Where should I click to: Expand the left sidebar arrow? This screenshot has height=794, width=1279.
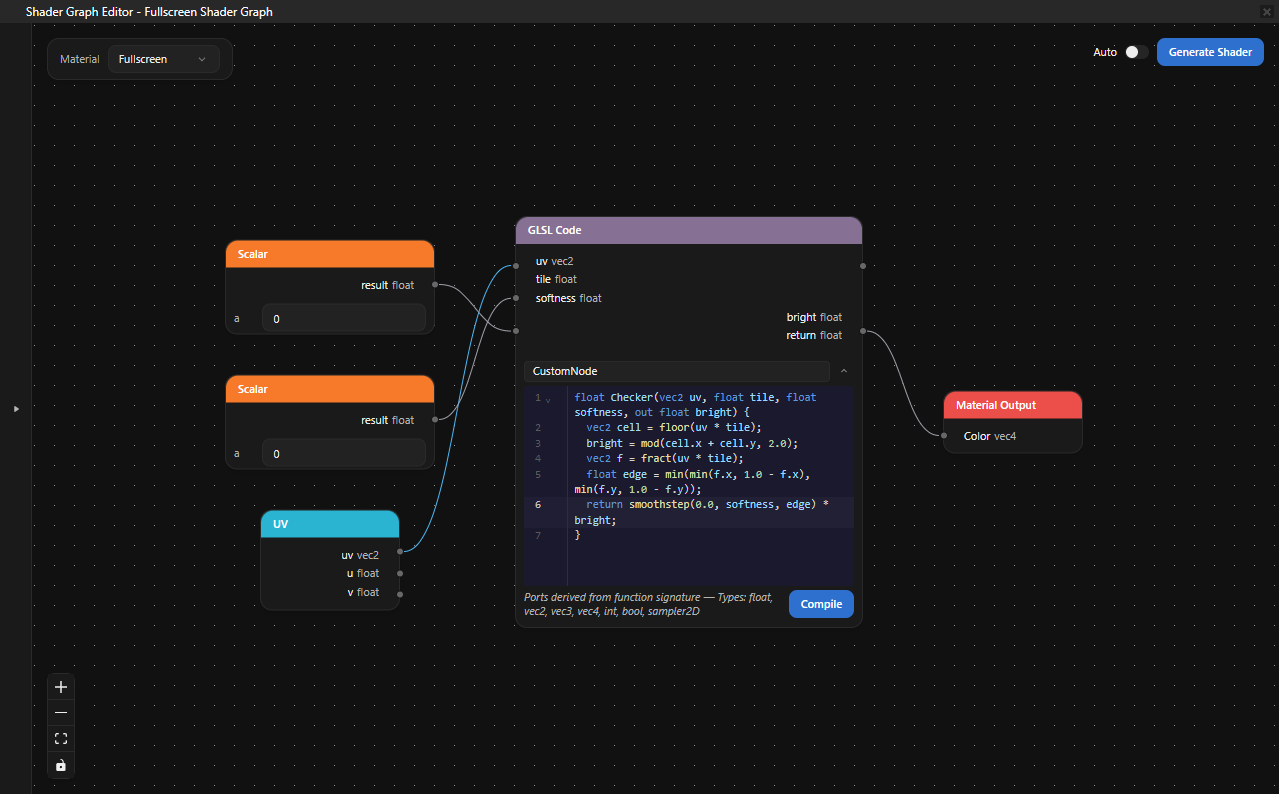(15, 409)
